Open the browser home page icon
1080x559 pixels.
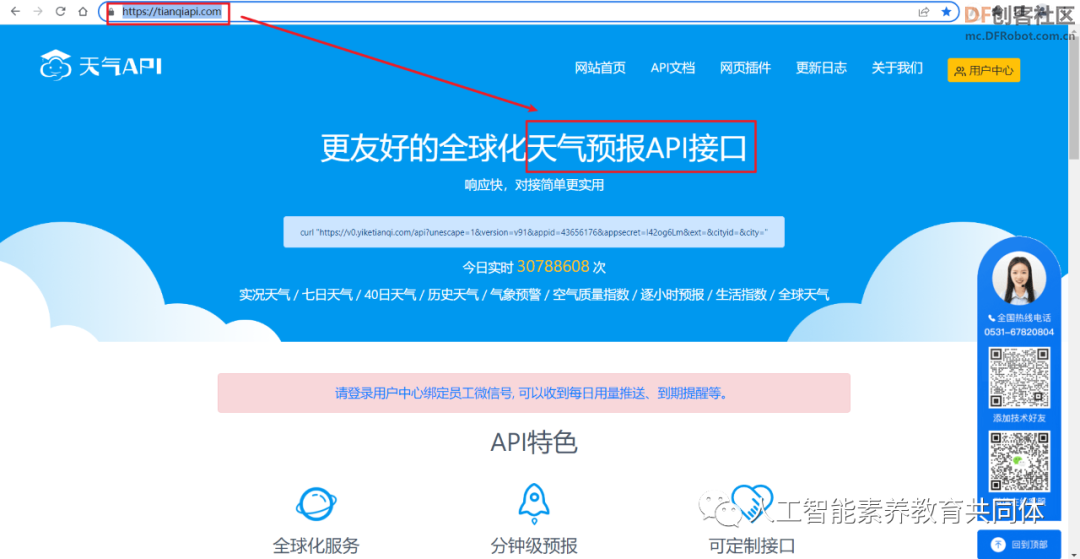coord(83,12)
